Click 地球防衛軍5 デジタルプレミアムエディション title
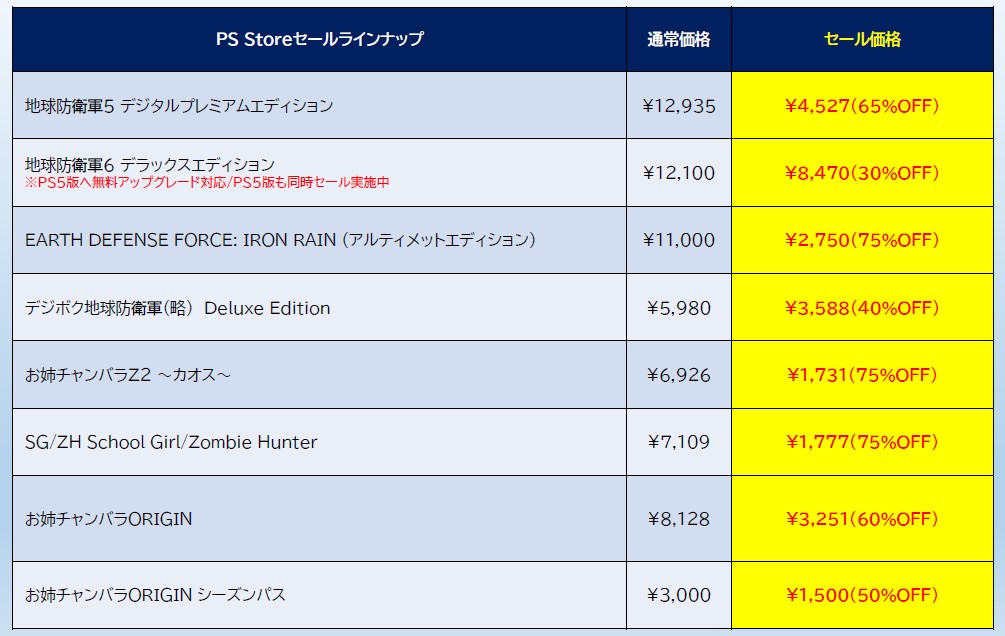 (179, 105)
